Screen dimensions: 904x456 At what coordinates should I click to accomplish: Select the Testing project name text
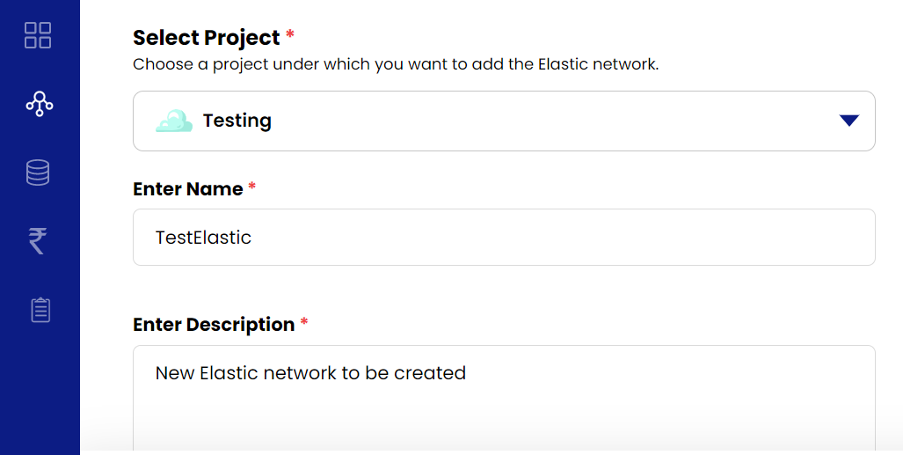(x=237, y=121)
